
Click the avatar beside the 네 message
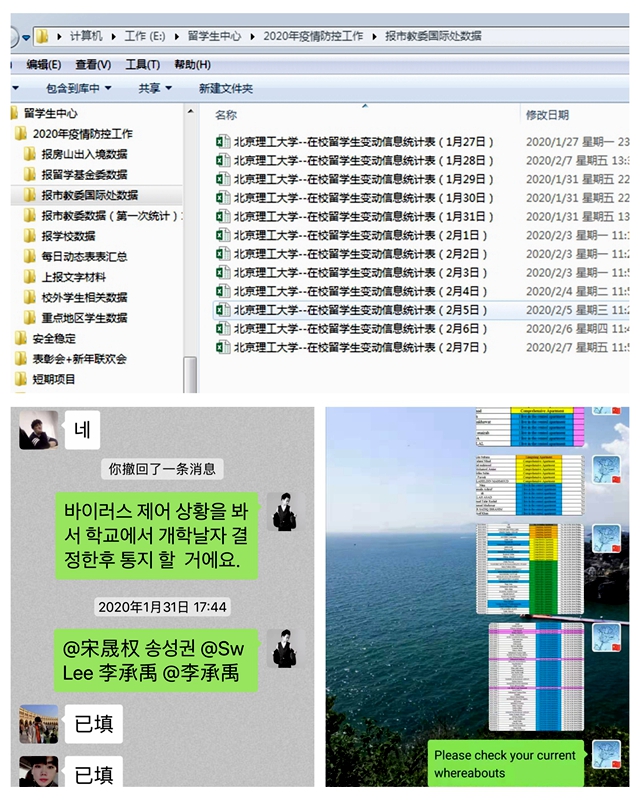(39, 430)
